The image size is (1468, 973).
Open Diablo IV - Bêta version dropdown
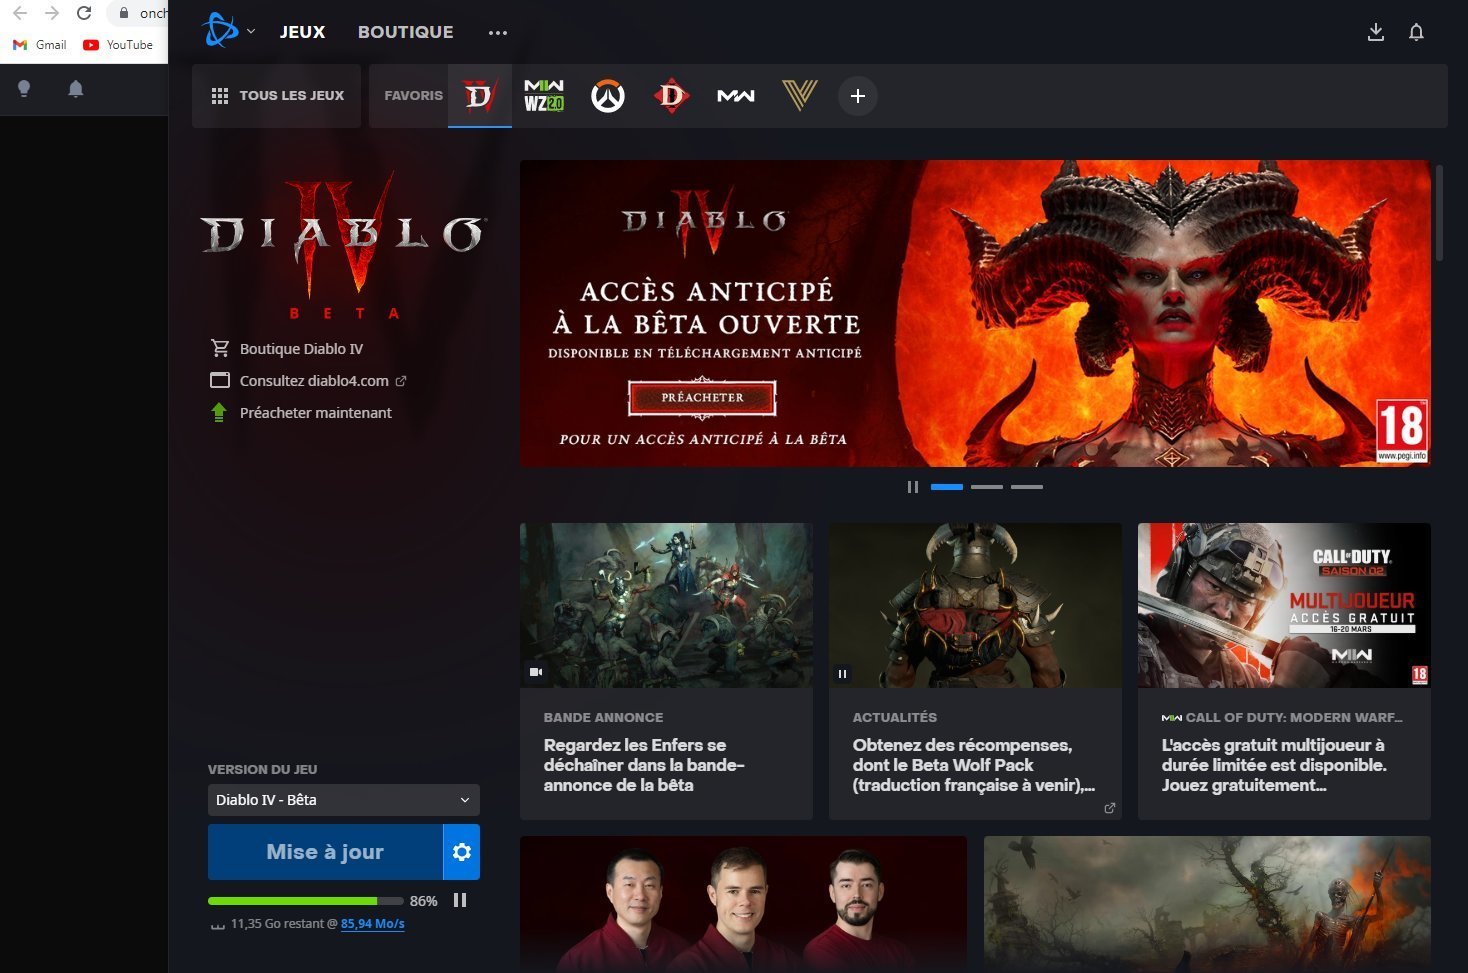click(344, 800)
